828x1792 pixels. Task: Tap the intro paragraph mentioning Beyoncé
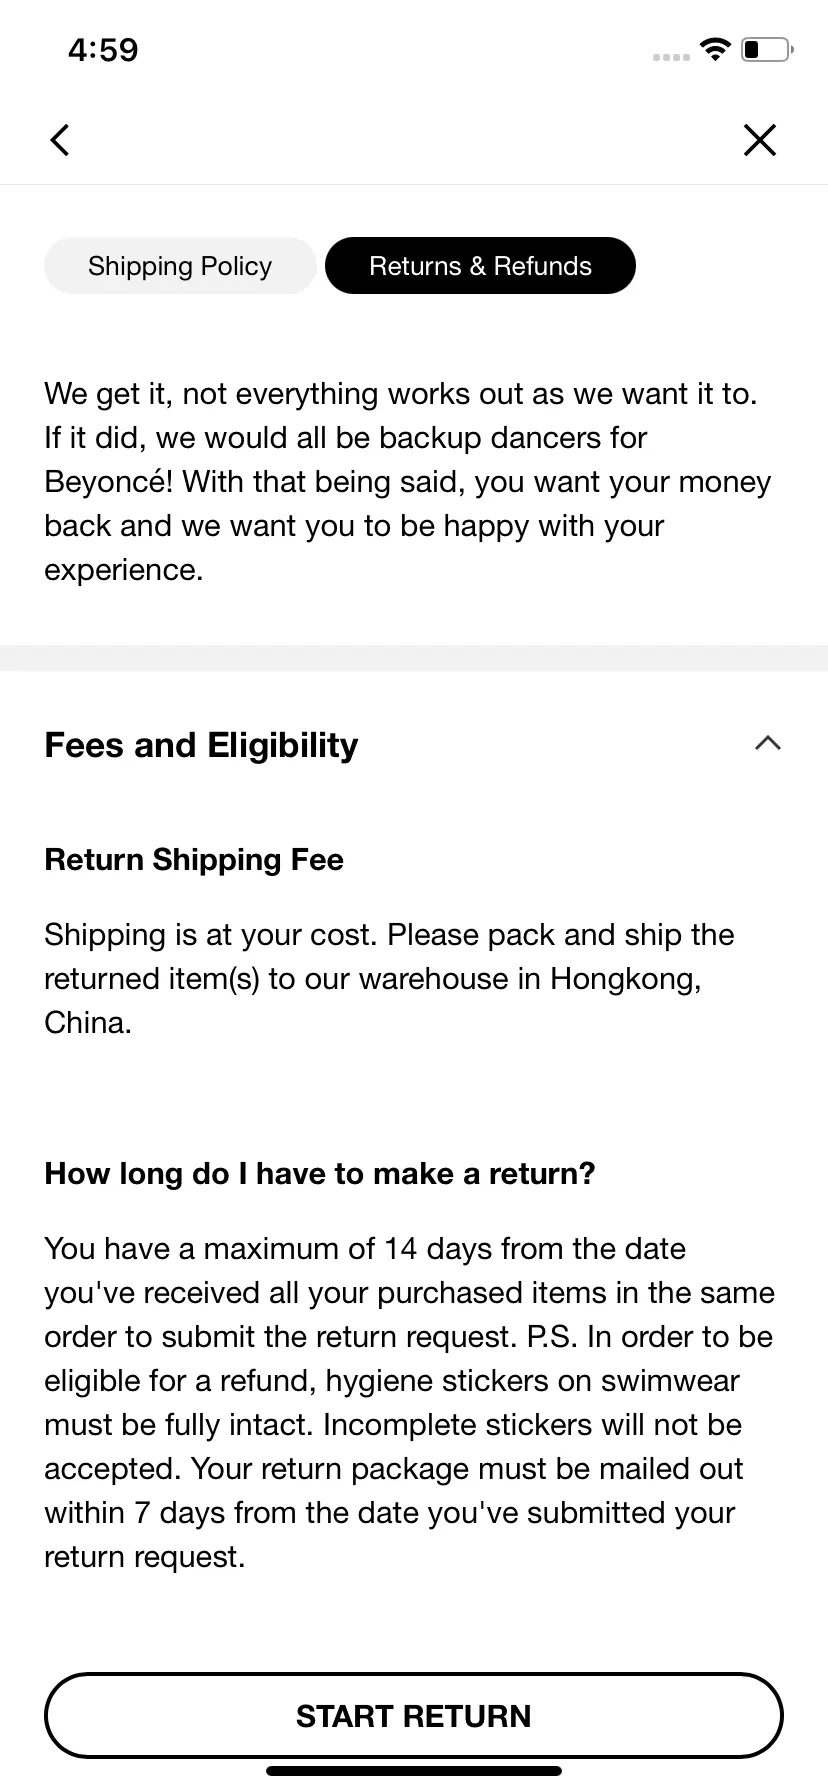click(408, 482)
